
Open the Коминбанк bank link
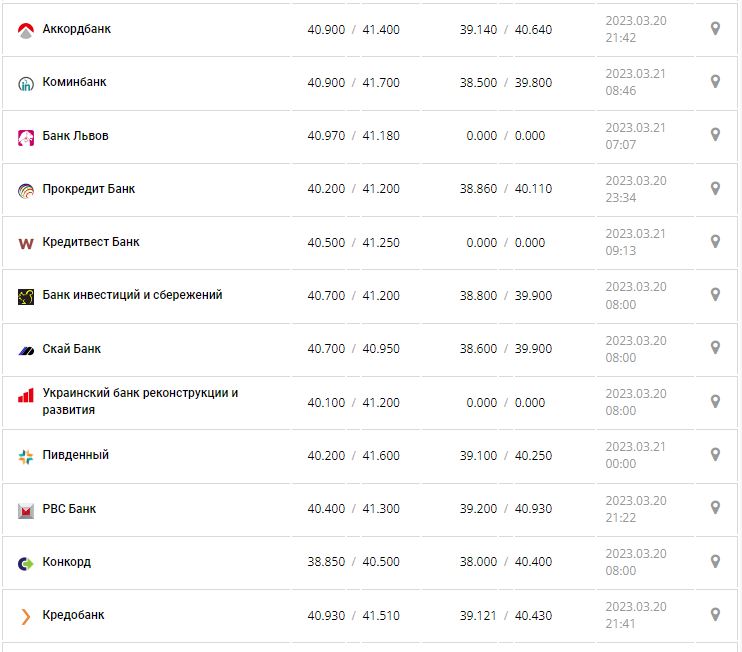(x=74, y=82)
